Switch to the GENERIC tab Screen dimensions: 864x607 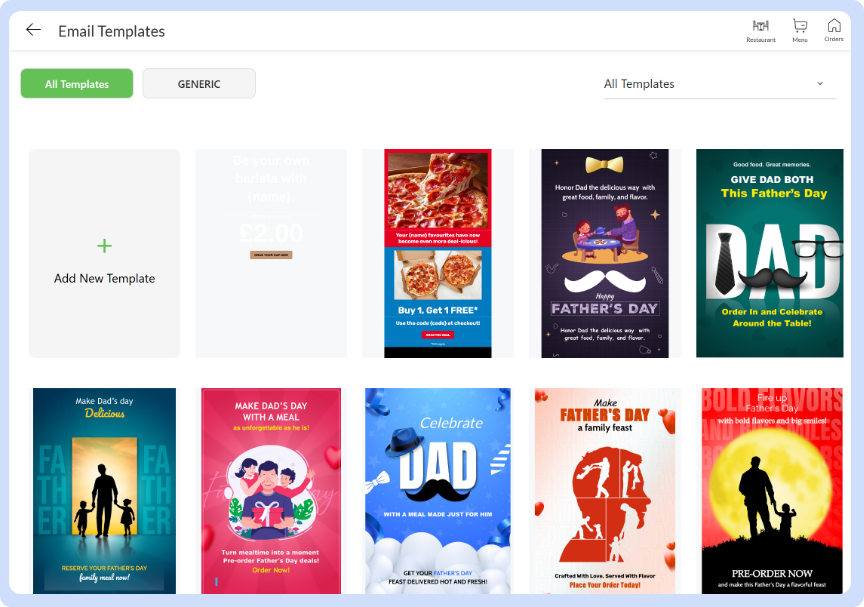[199, 84]
